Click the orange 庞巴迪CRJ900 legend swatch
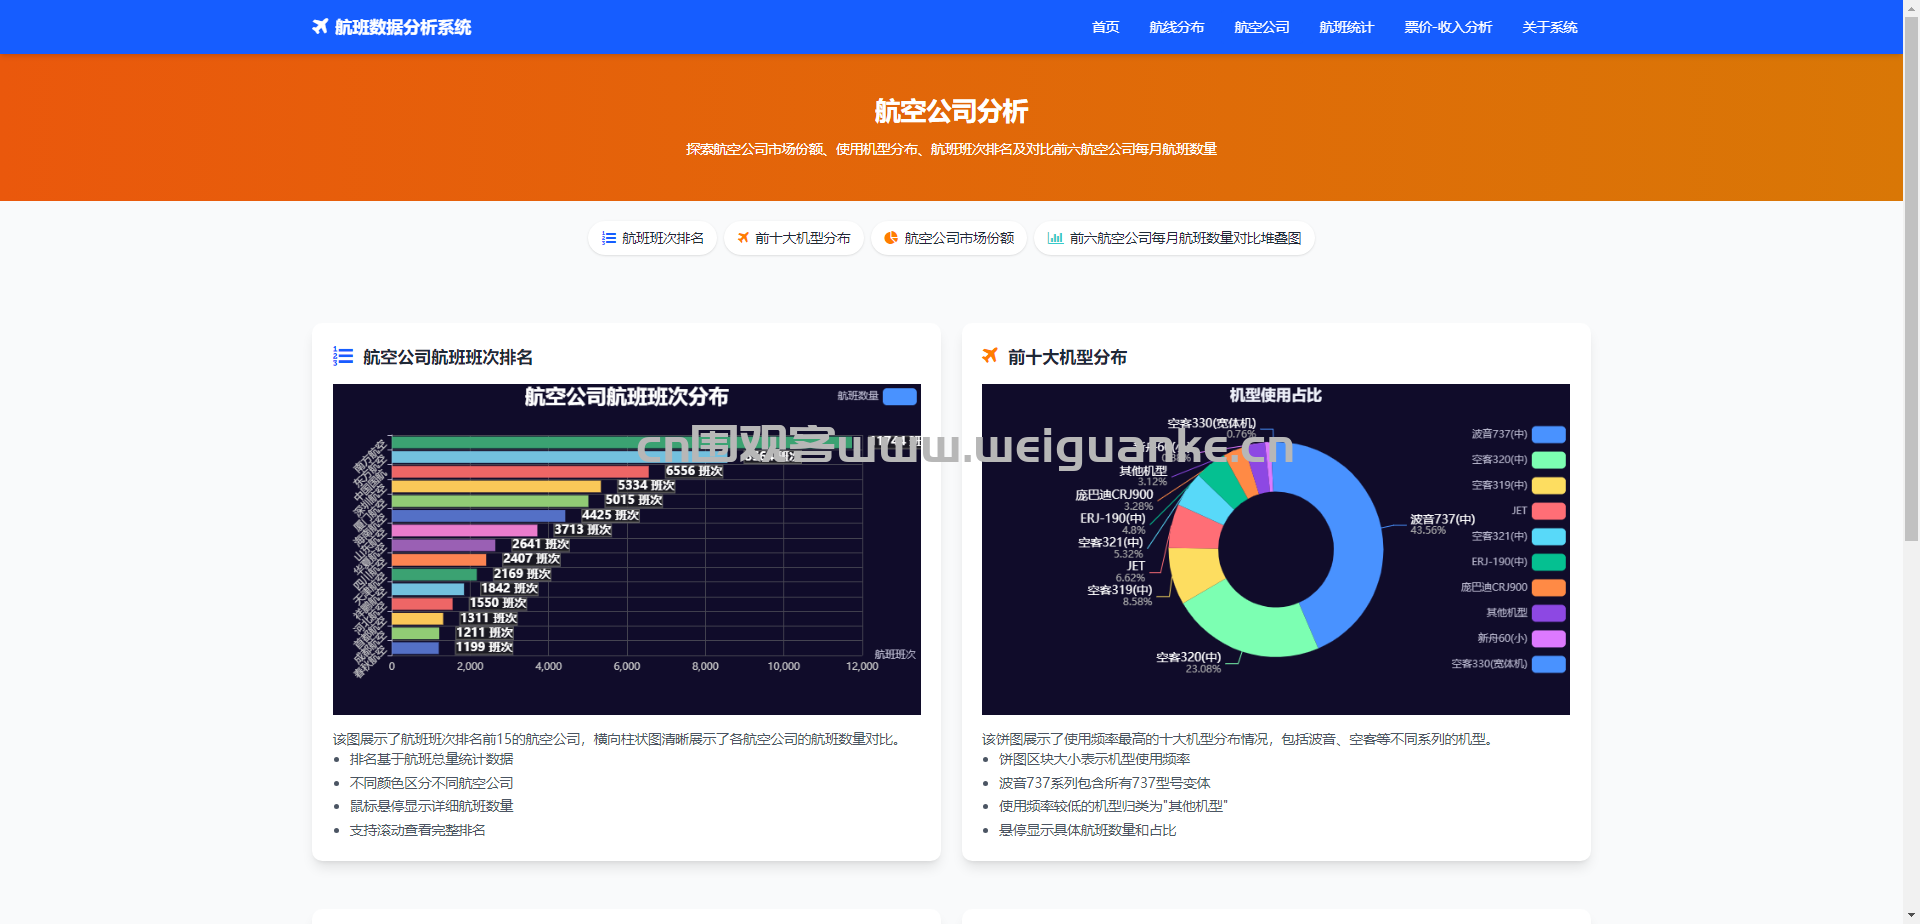Viewport: 1920px width, 924px height. coord(1548,587)
